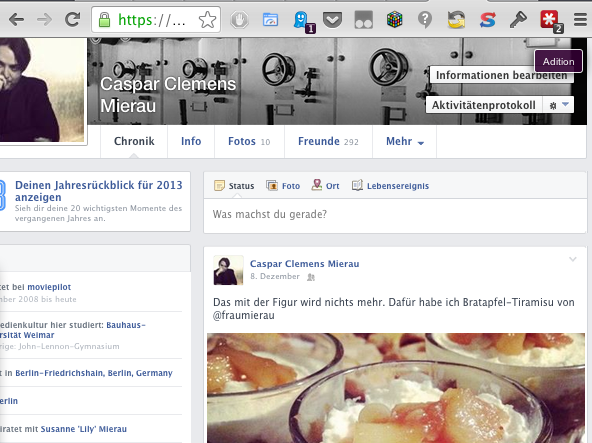592x443 pixels.
Task: Open the Fotos tab
Action: click(x=249, y=141)
